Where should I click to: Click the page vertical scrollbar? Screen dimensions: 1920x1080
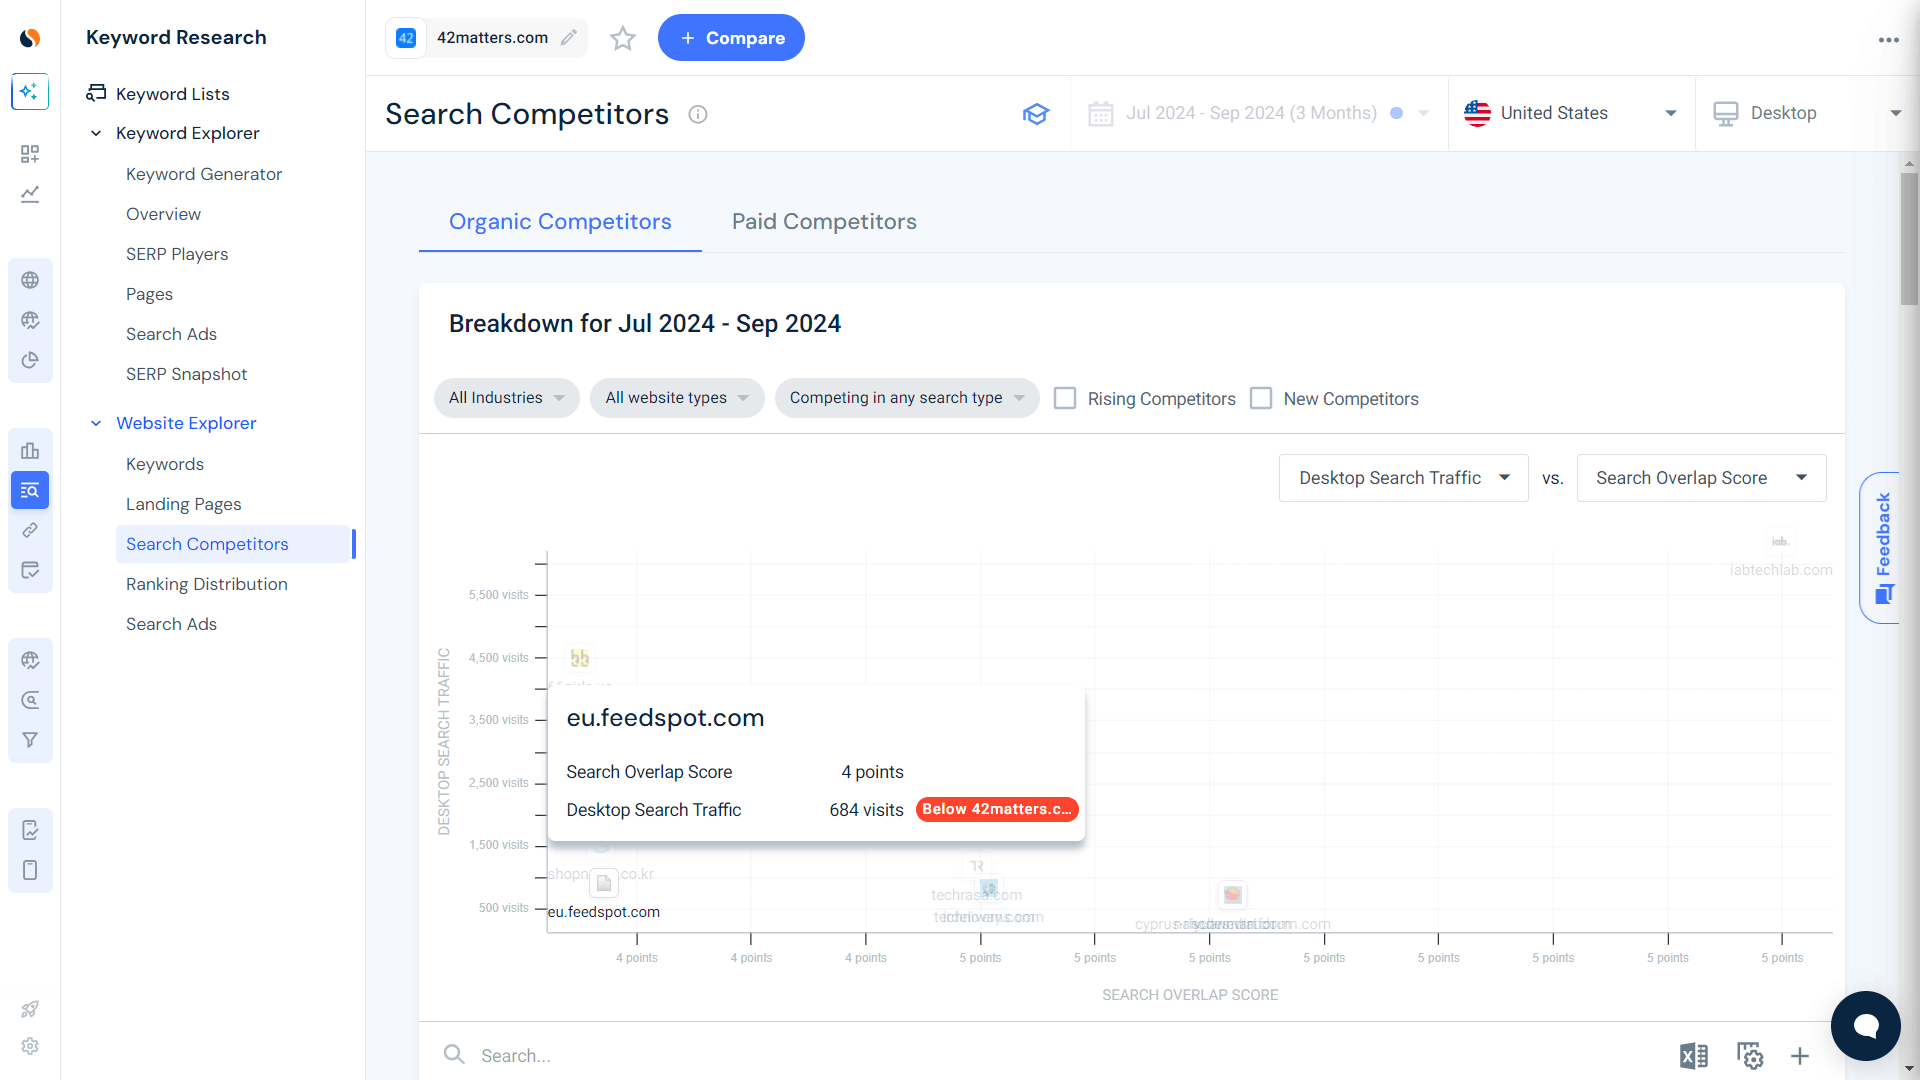[1910, 240]
